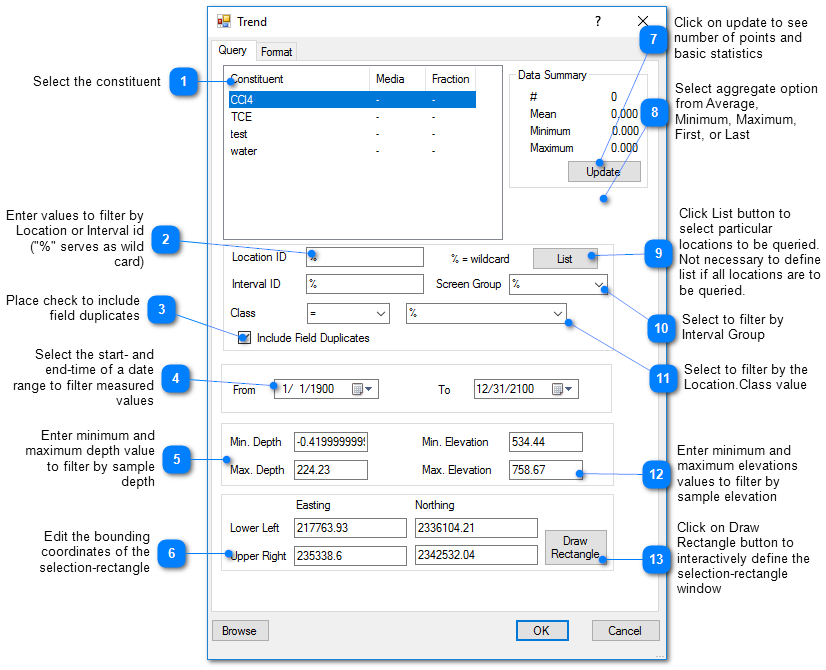Uncheck Include Field Duplicates
The image size is (826, 670).
(x=244, y=338)
